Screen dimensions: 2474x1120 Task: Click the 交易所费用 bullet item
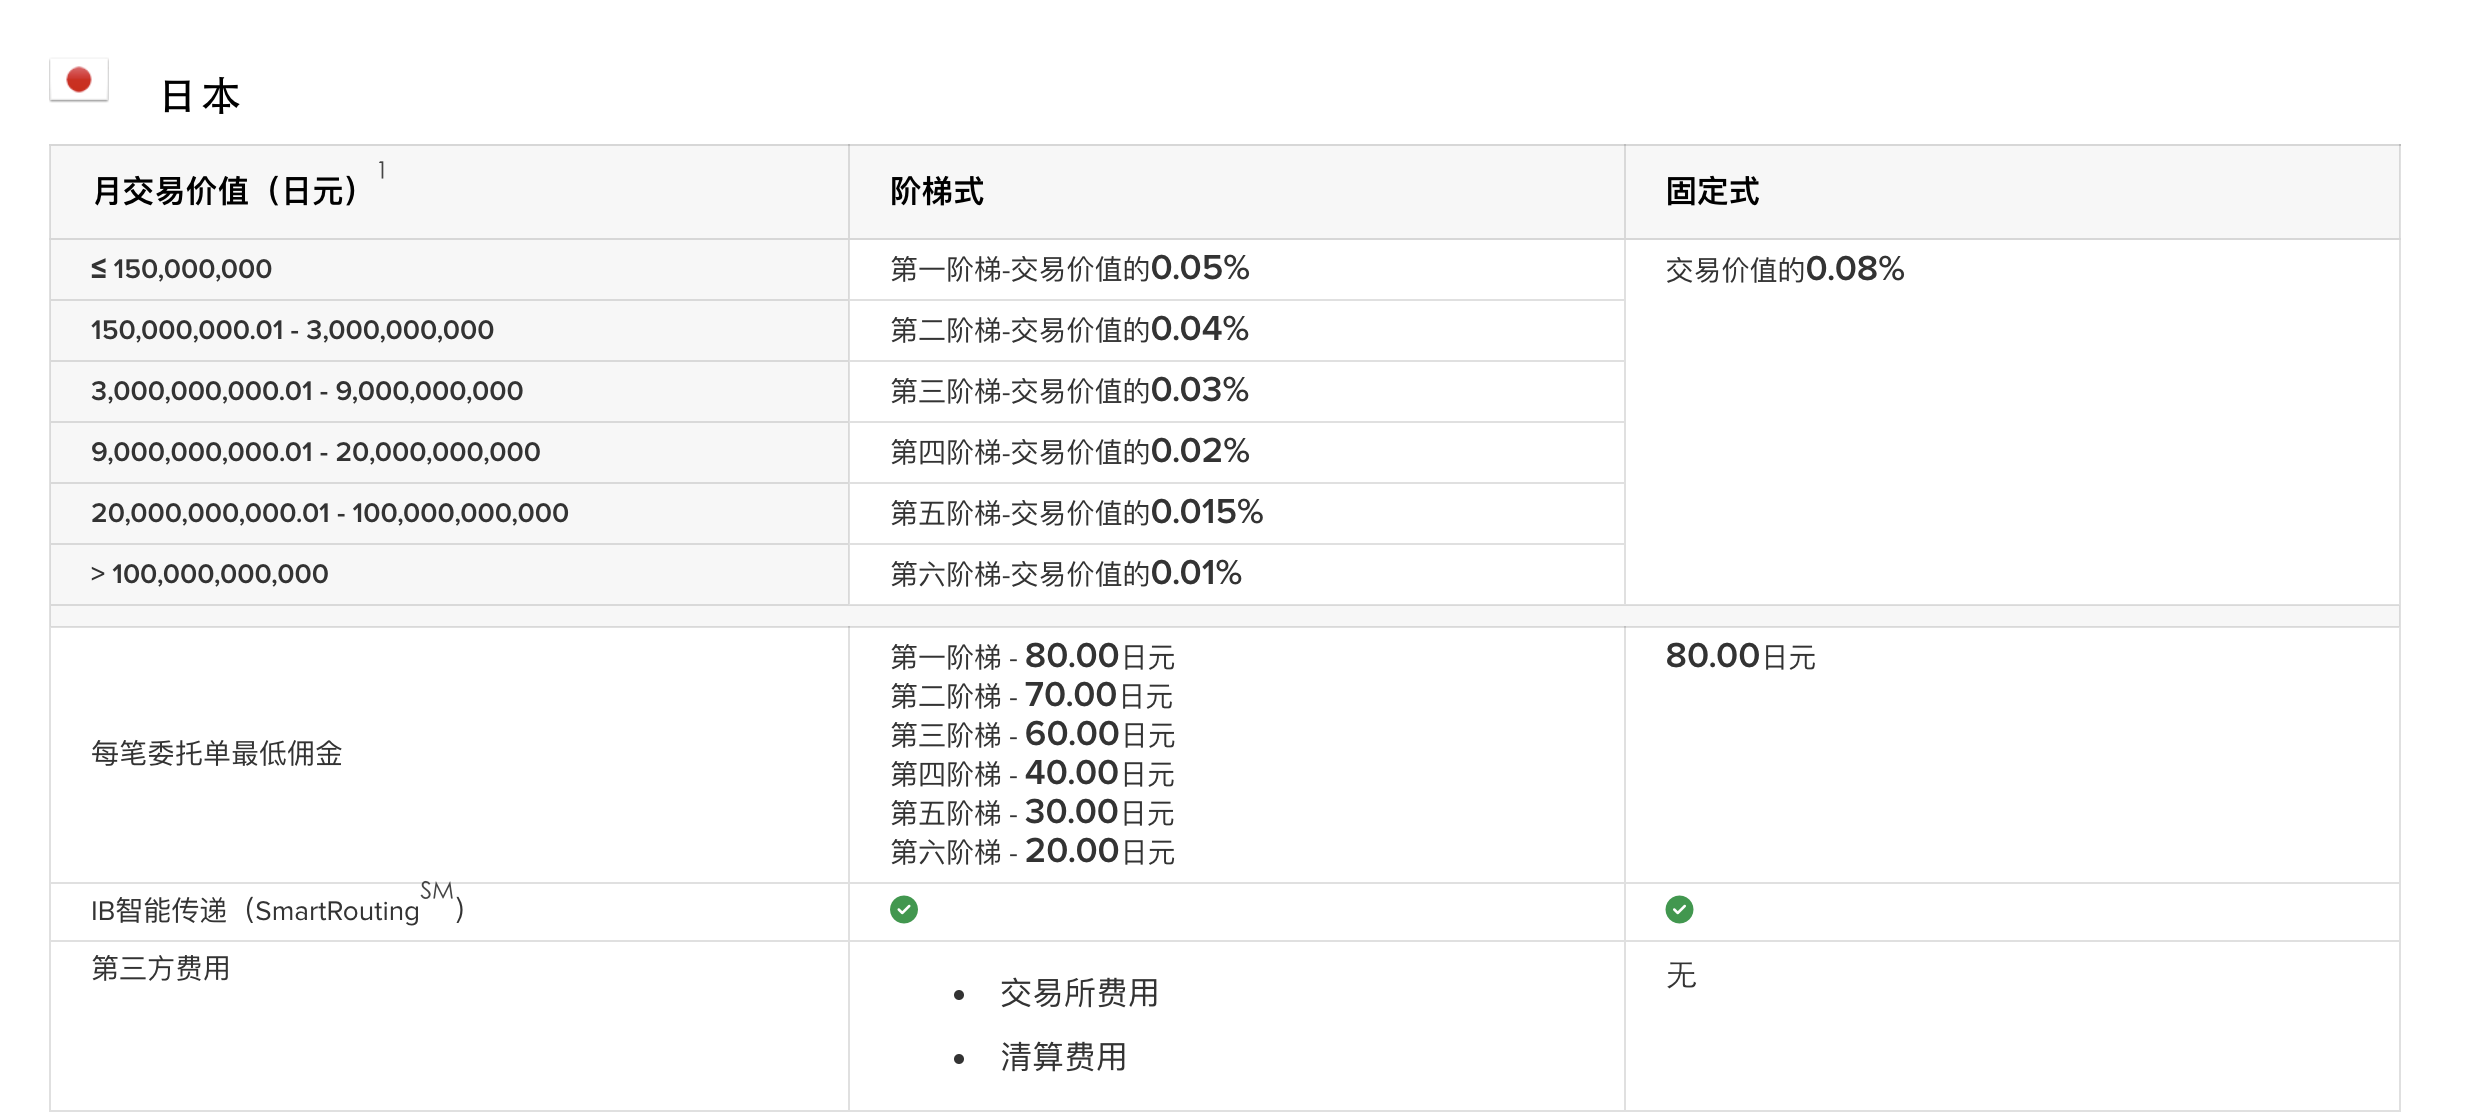(1078, 993)
